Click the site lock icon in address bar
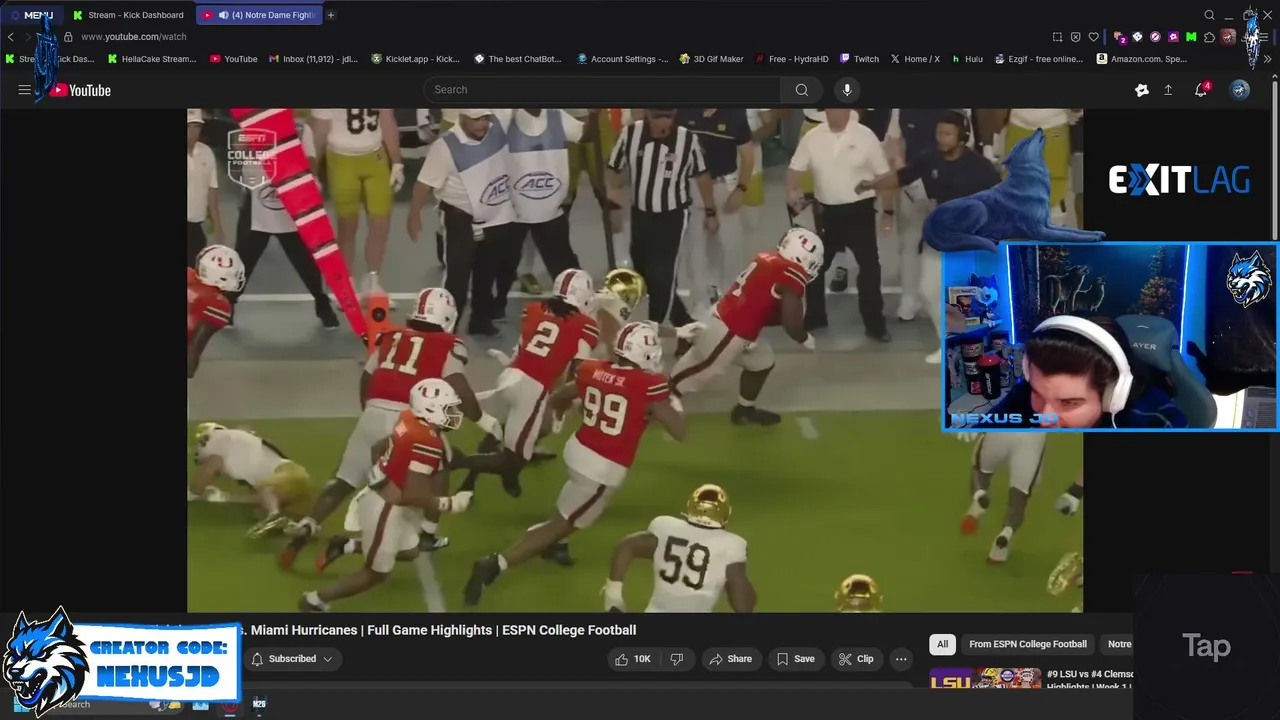This screenshot has height=720, width=1280. (68, 37)
